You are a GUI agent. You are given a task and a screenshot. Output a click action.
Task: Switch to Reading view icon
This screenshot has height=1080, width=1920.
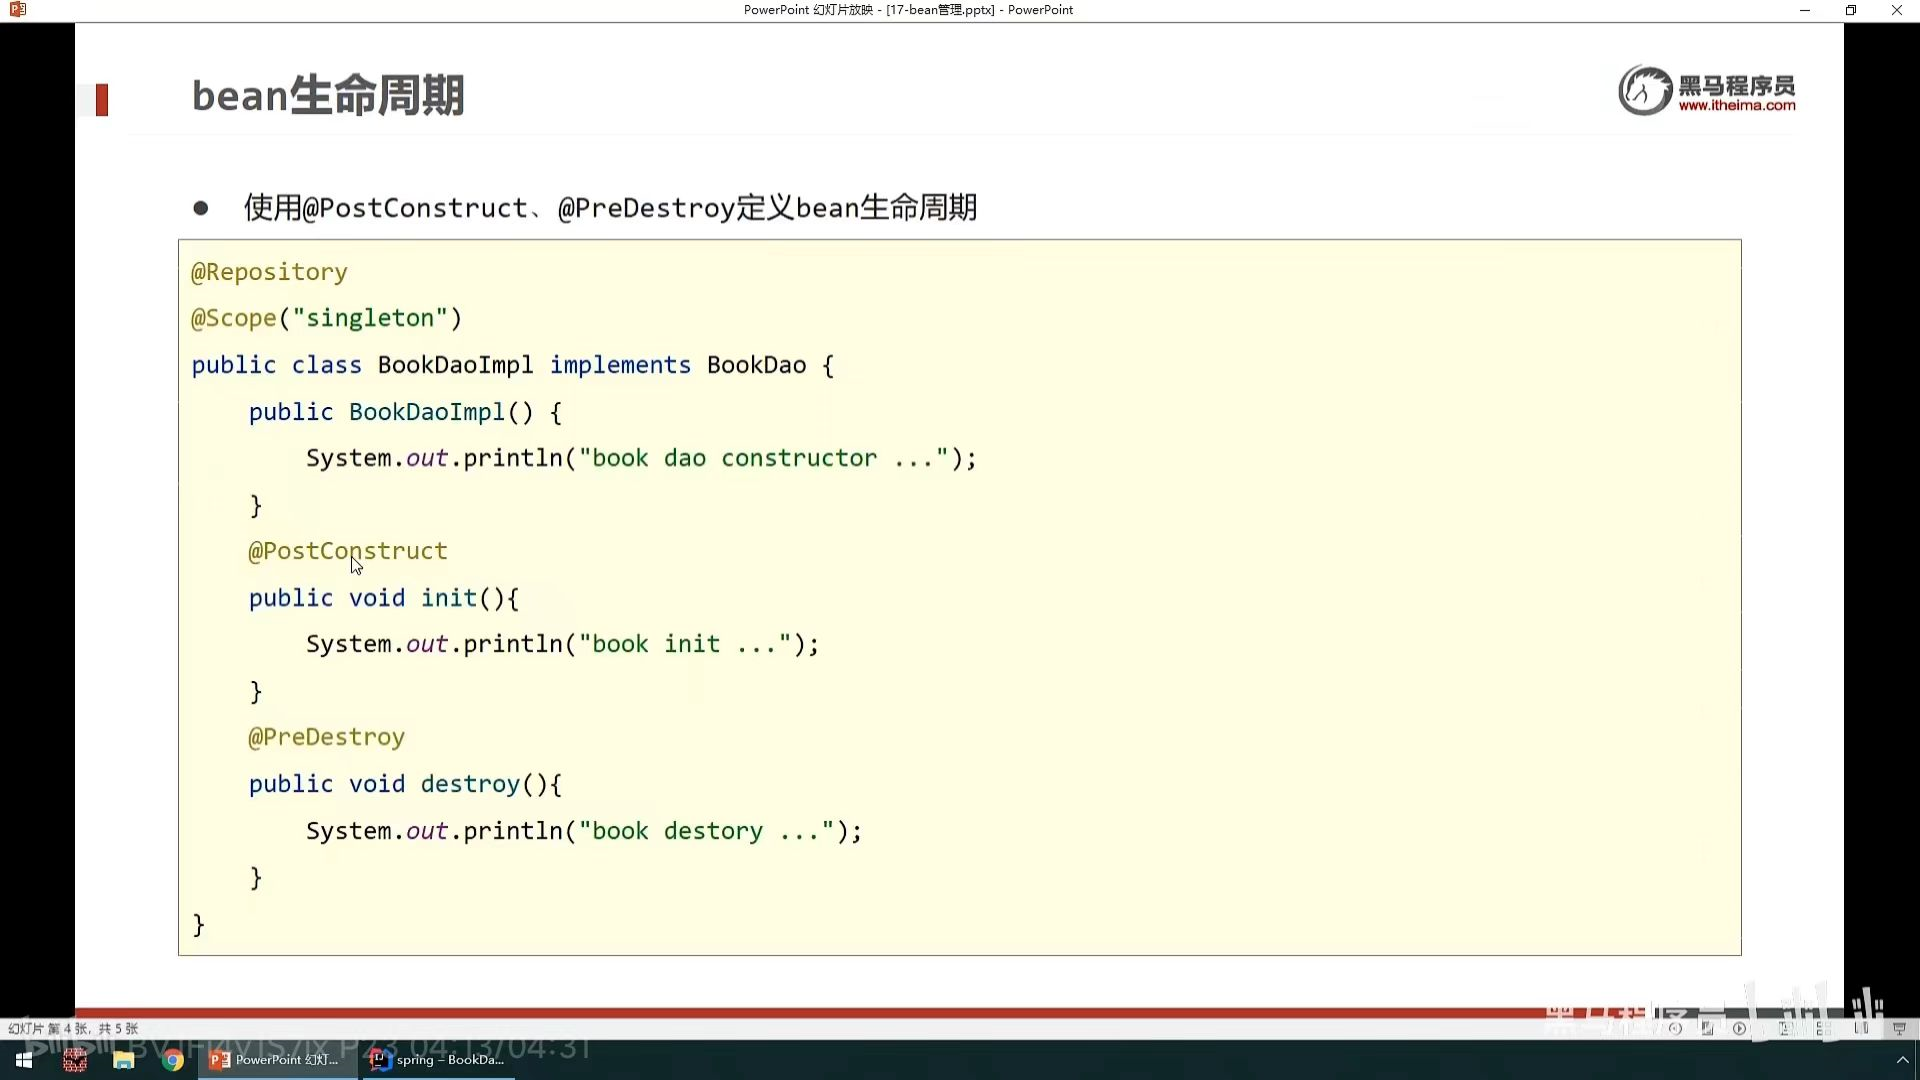pyautogui.click(x=1861, y=1028)
